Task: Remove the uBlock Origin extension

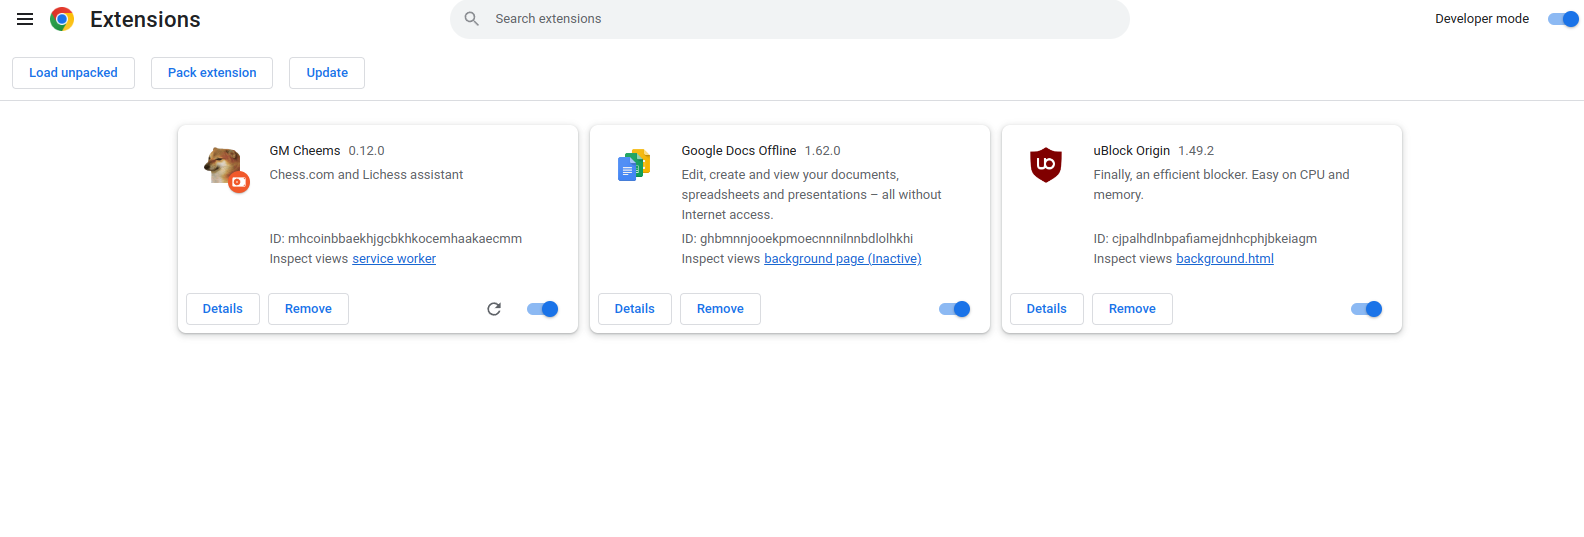Action: click(1132, 309)
